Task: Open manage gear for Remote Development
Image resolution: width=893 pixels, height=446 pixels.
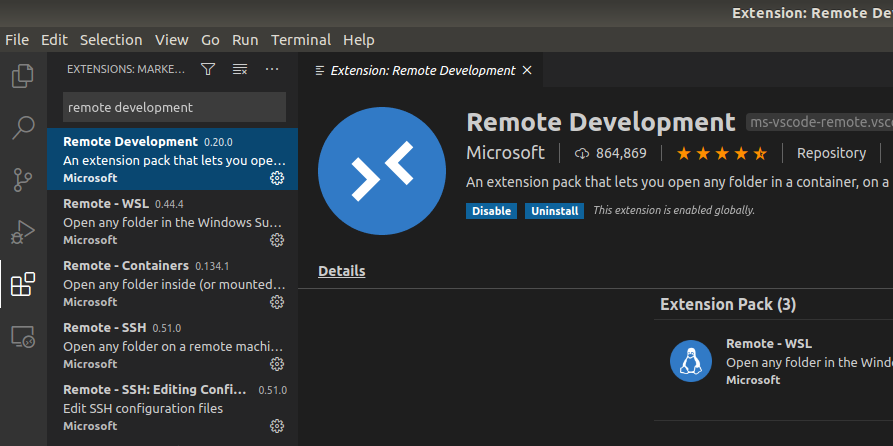Action: click(x=277, y=178)
